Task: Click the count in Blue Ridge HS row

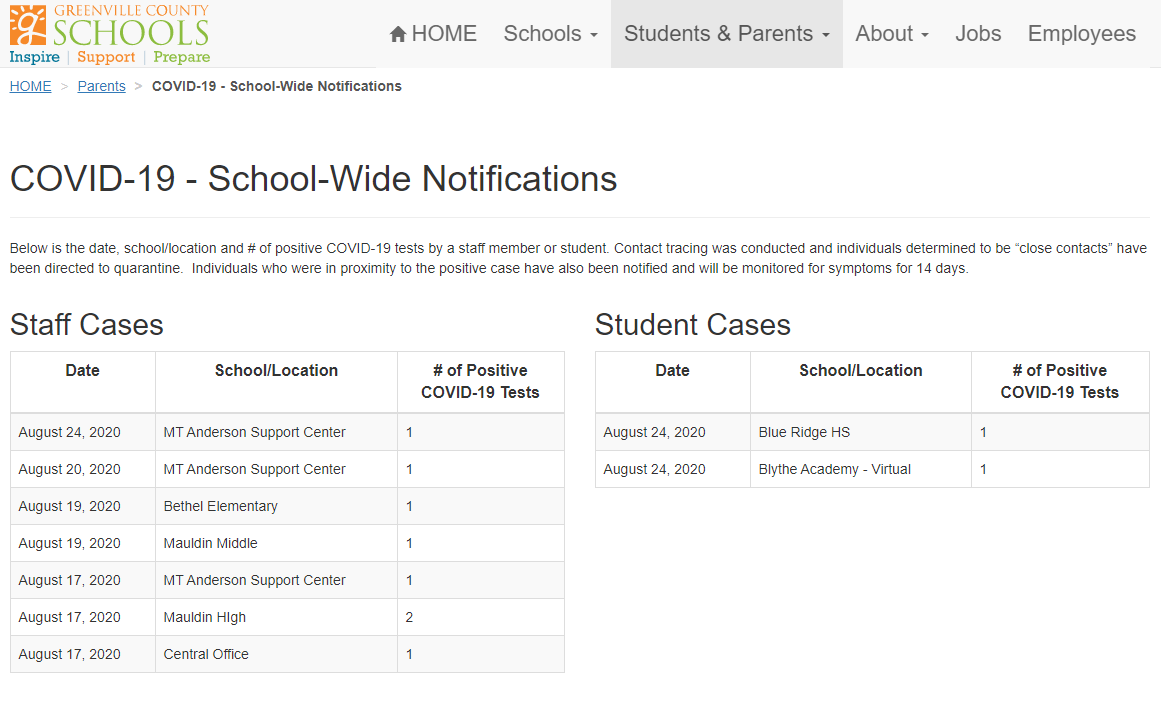Action: 1060,432
